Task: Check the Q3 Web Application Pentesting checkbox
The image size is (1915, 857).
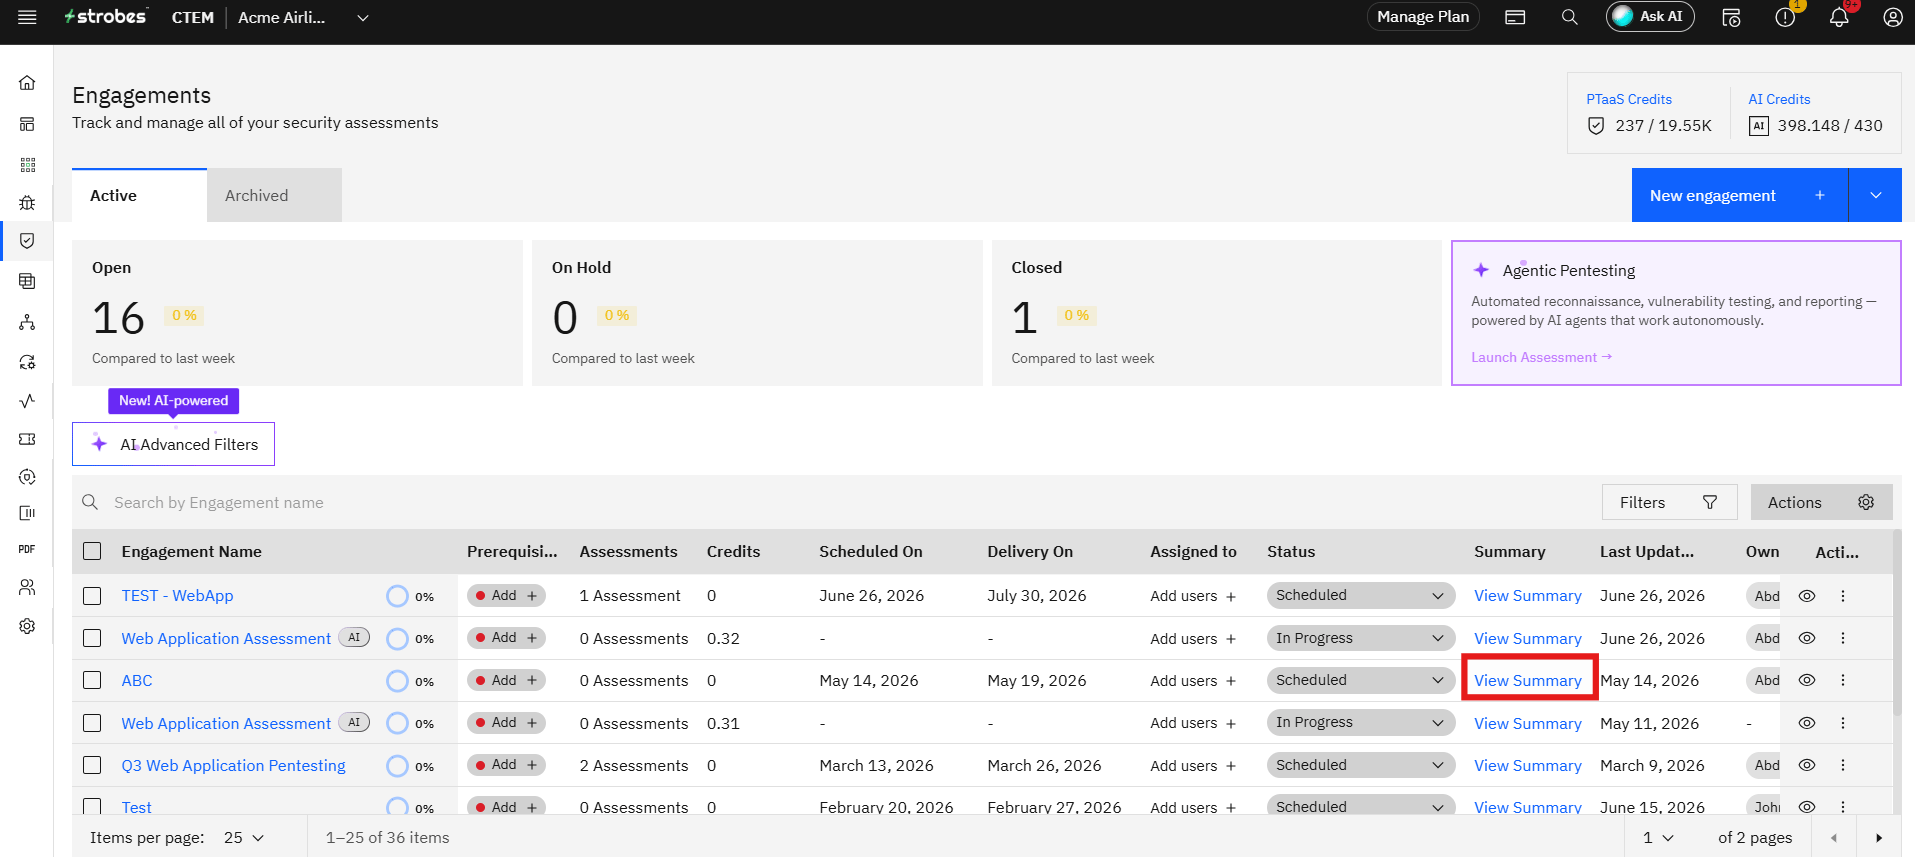Action: pos(92,765)
